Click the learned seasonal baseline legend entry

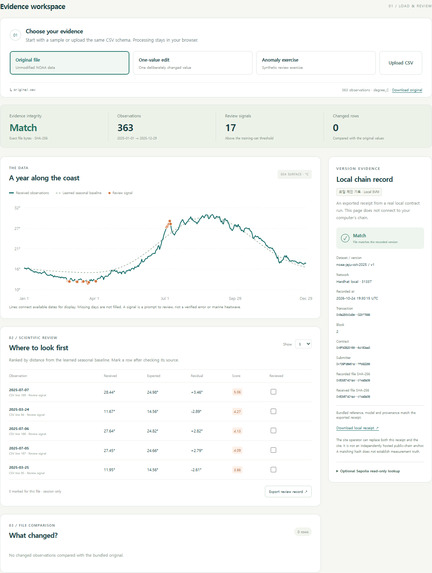[79, 193]
